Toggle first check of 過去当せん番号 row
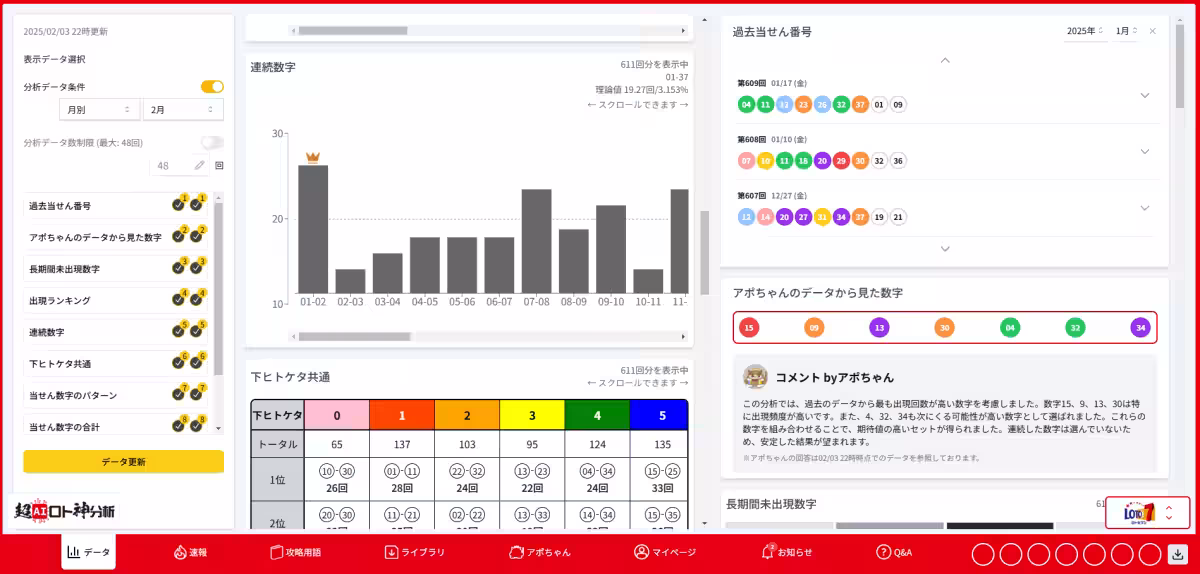The width and height of the screenshot is (1200, 574). pos(178,204)
